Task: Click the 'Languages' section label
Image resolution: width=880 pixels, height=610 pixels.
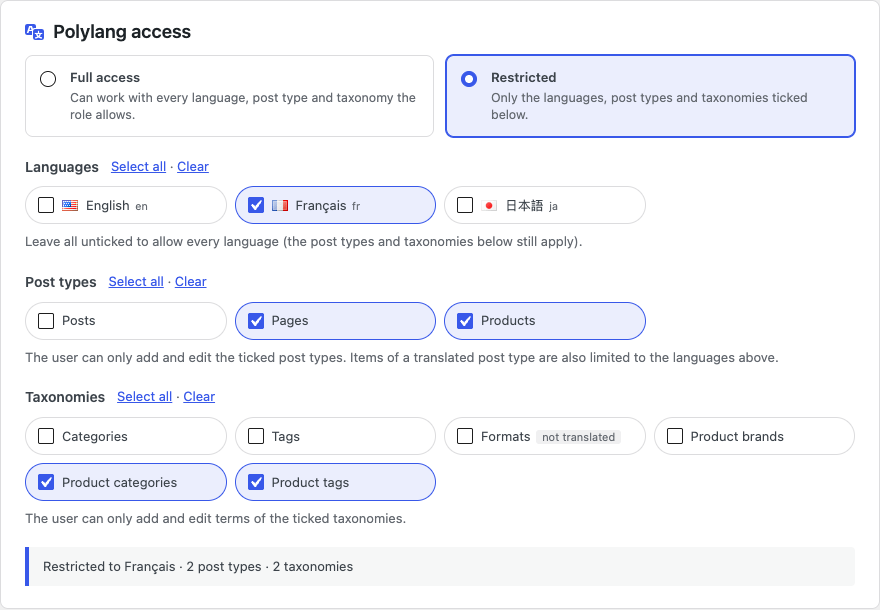Action: [x=62, y=167]
